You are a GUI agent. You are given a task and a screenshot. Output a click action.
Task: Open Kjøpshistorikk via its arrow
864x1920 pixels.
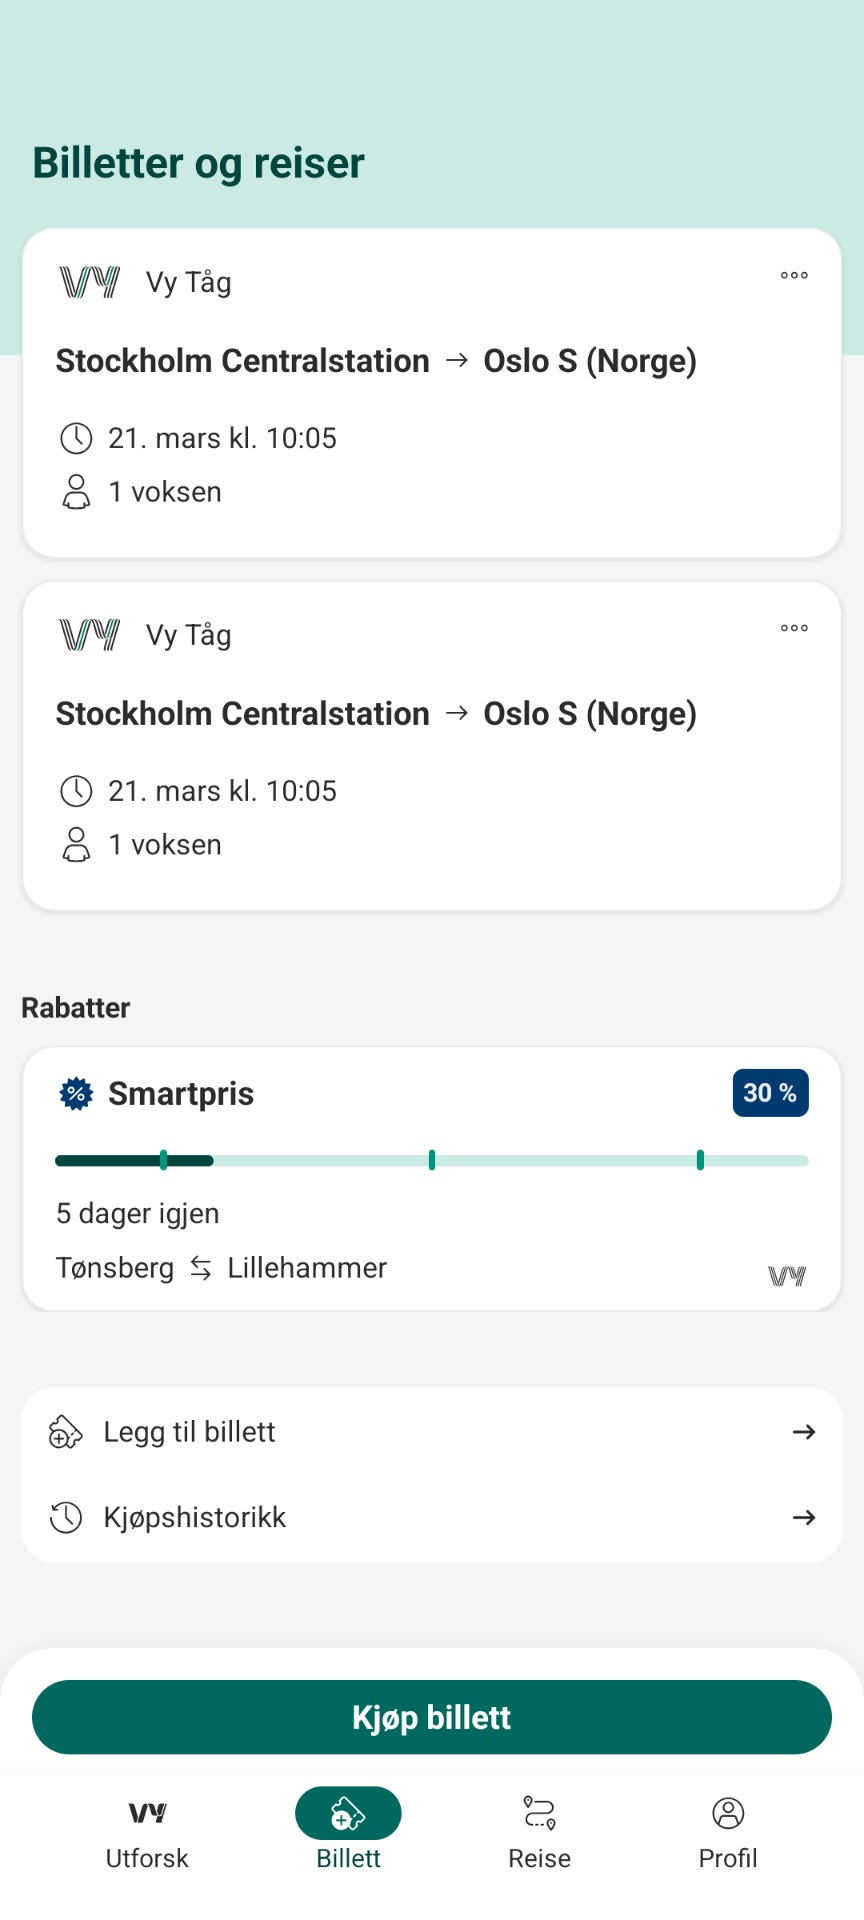[x=803, y=1517]
